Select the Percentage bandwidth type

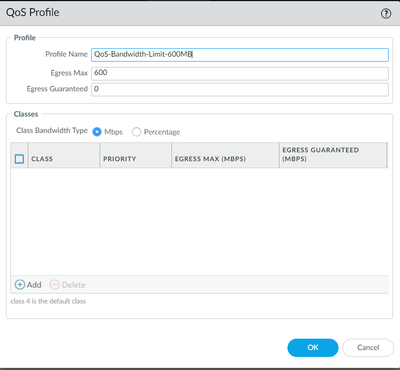(x=136, y=132)
